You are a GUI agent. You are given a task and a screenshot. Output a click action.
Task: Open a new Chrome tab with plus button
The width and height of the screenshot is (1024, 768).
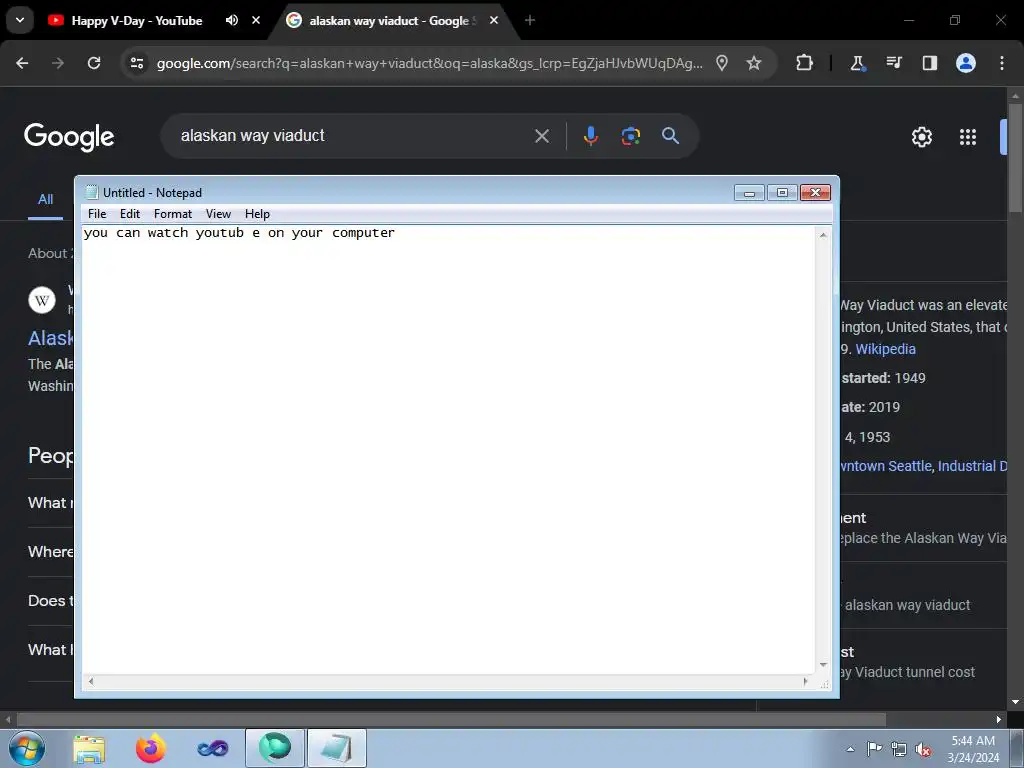click(x=530, y=20)
